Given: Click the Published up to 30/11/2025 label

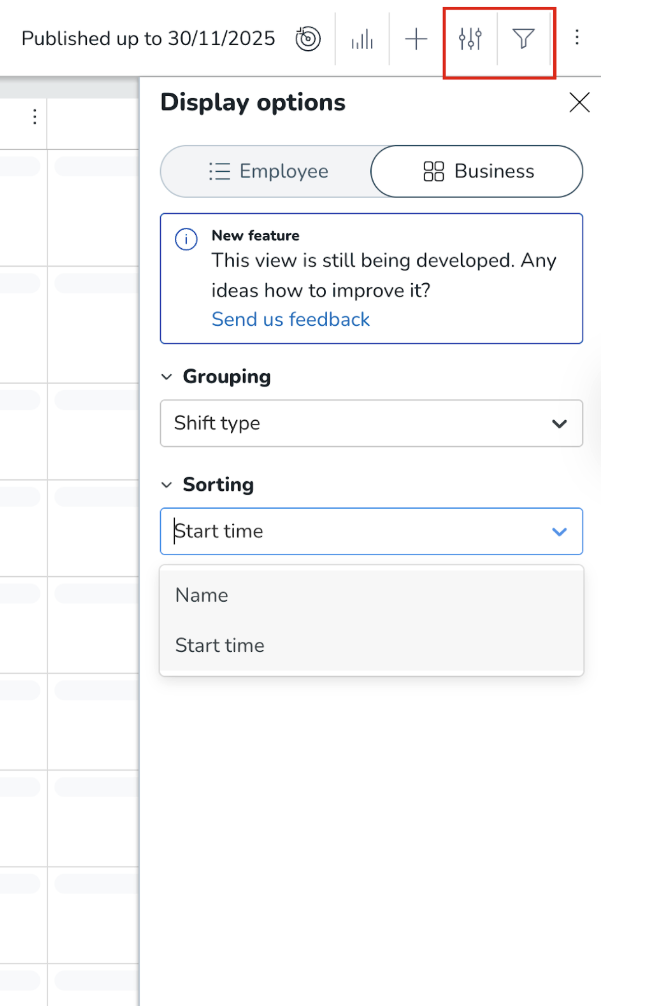Looking at the screenshot, I should (x=148, y=39).
